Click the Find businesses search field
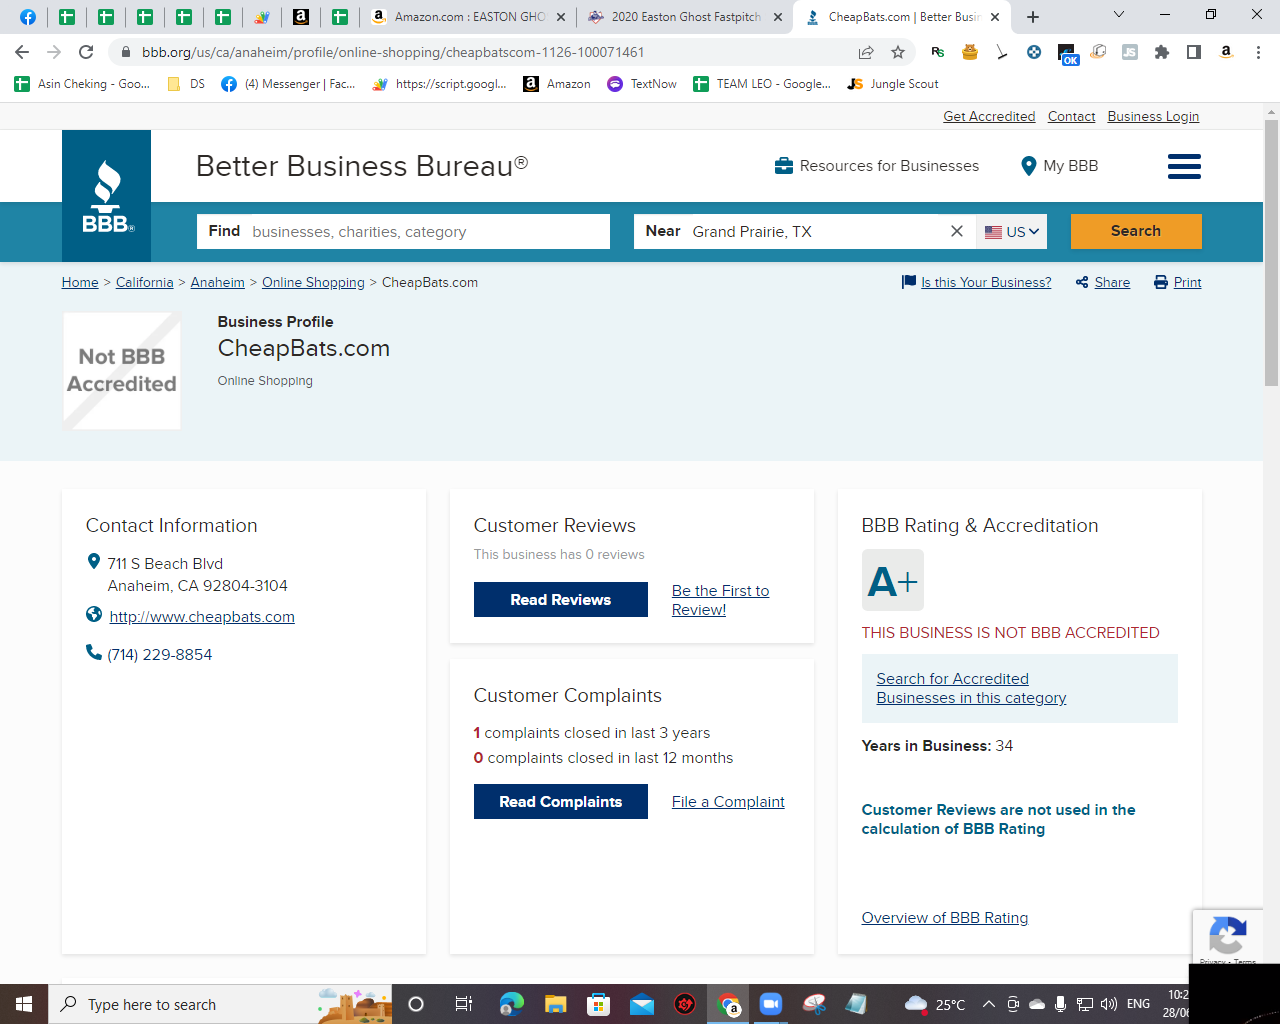Image resolution: width=1280 pixels, height=1024 pixels. tap(403, 231)
